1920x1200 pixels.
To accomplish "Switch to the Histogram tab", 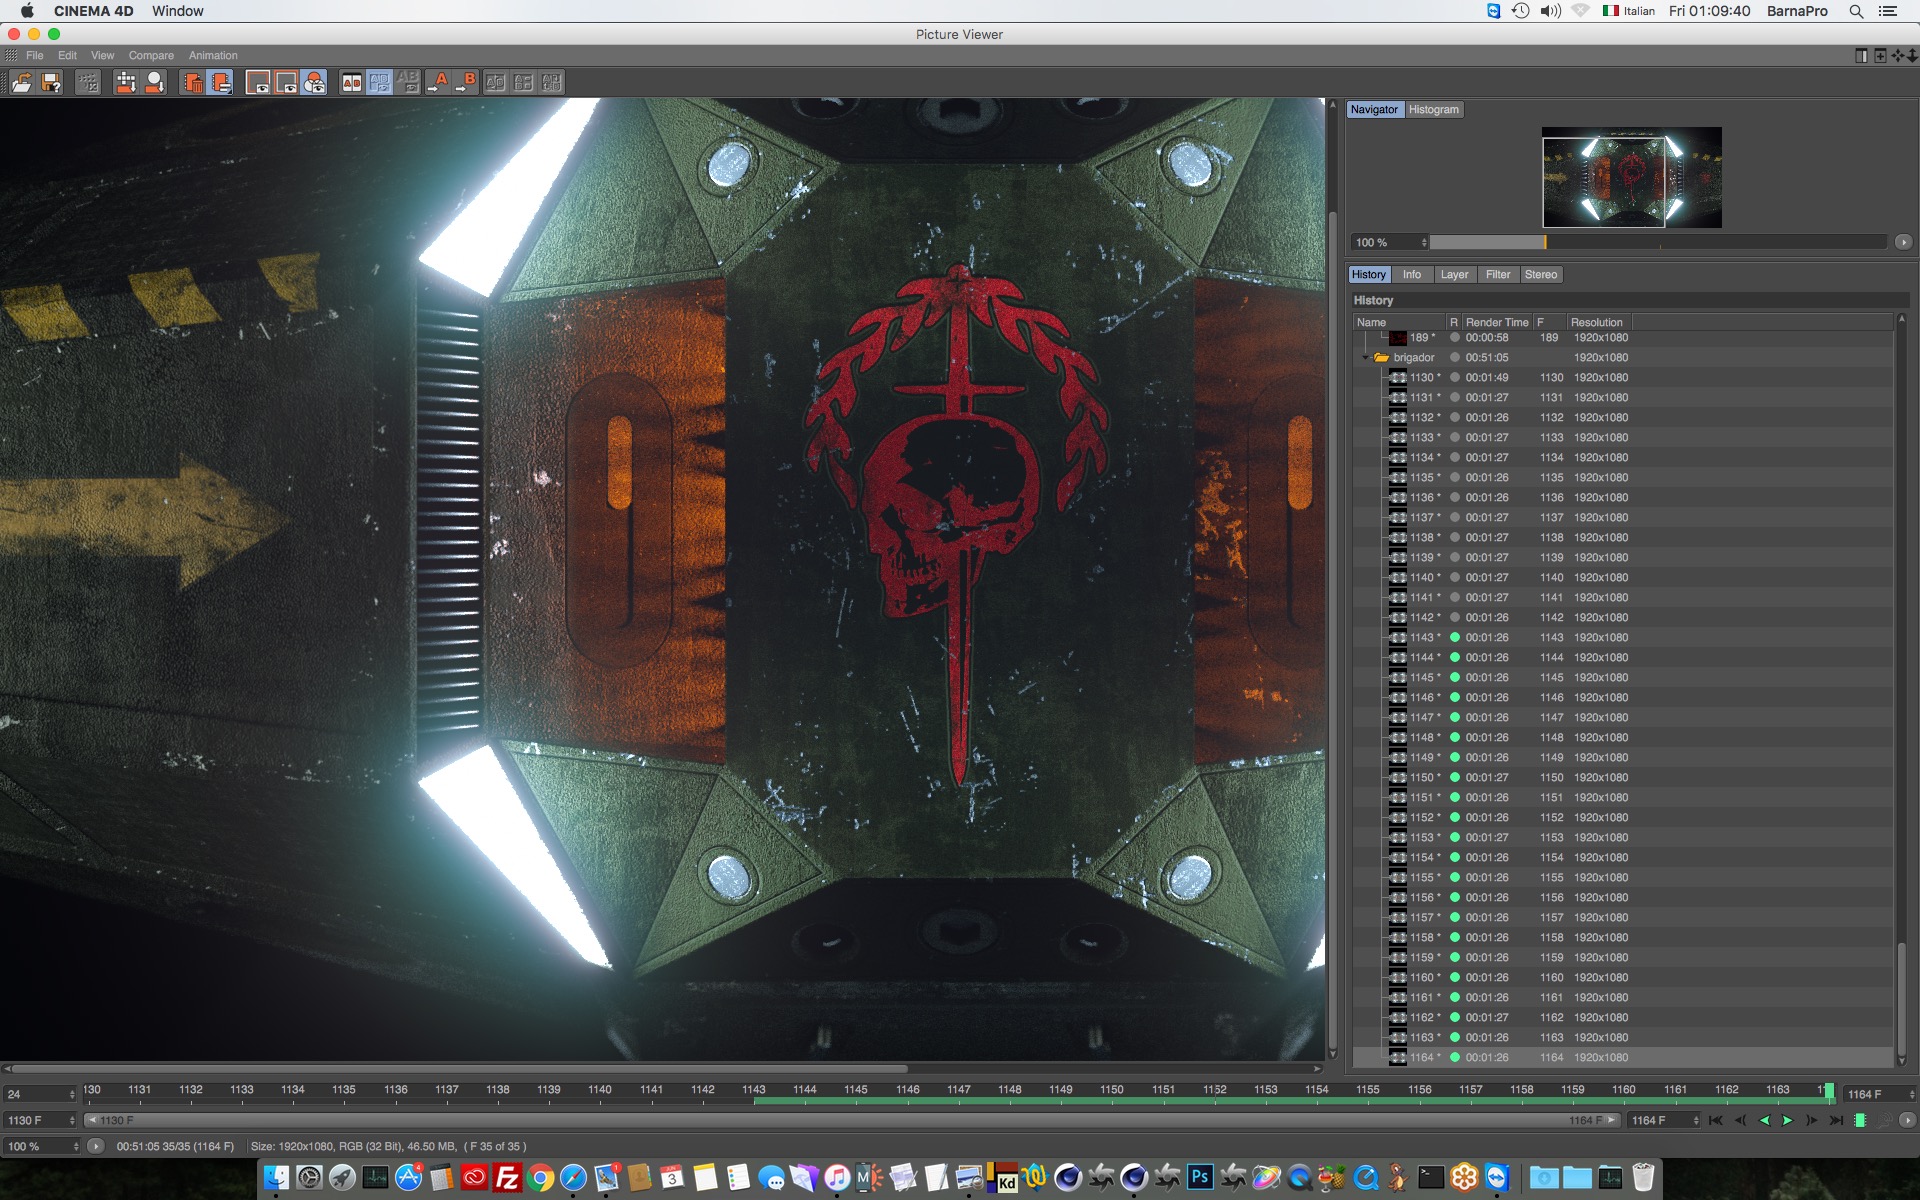I will click(x=1433, y=109).
